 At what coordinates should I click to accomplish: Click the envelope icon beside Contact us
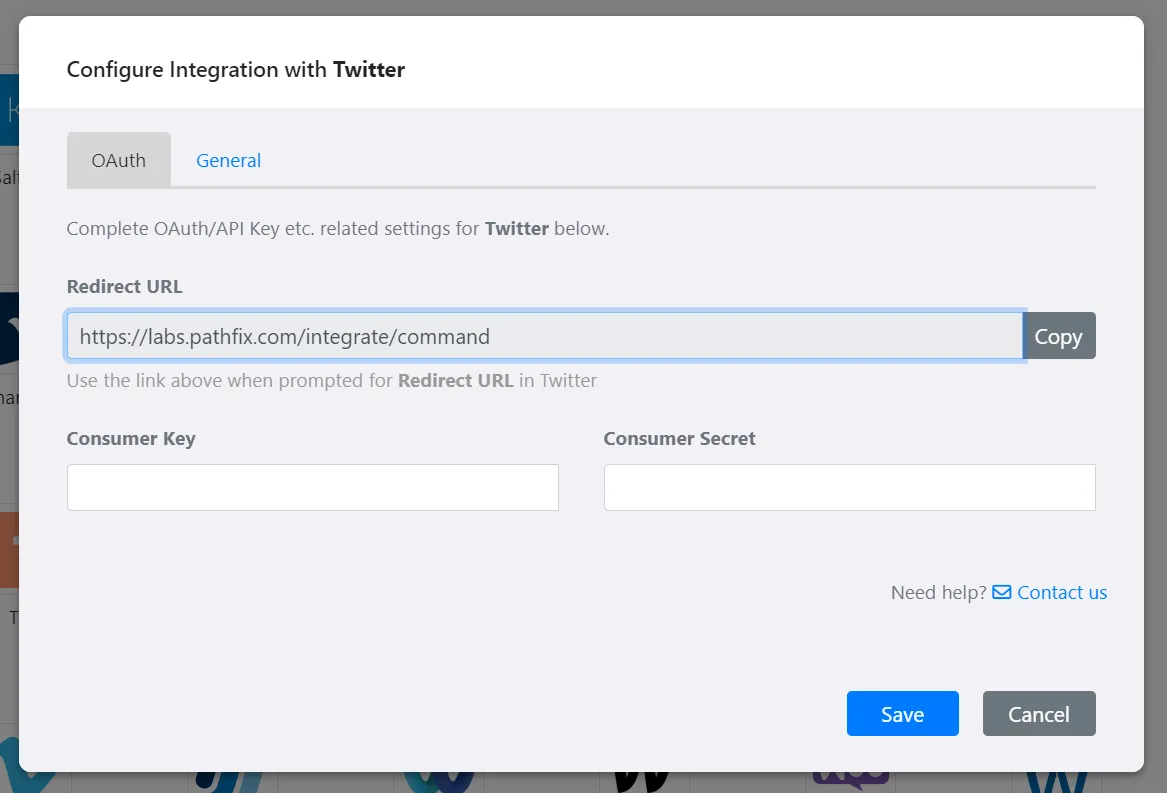(1002, 592)
